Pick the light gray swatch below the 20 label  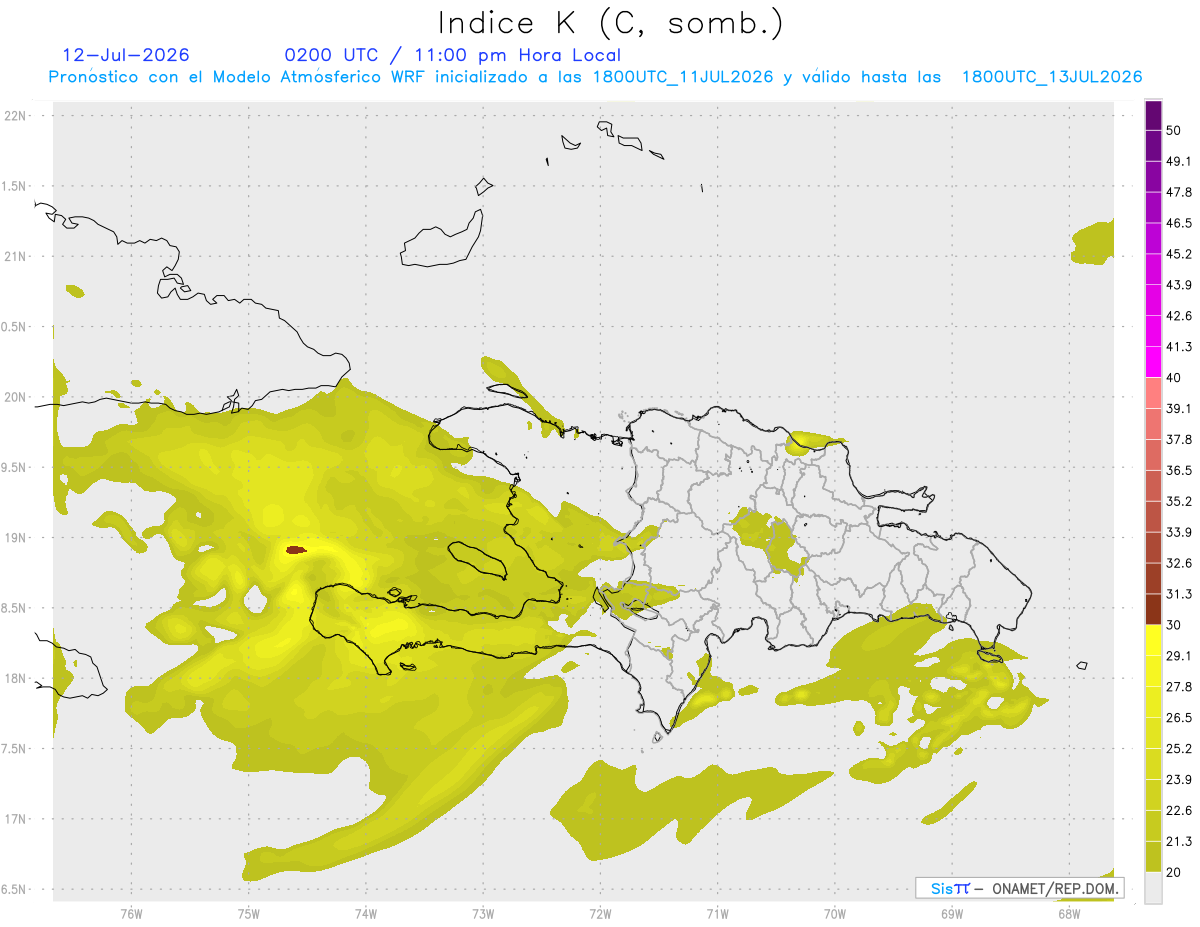1153,887
